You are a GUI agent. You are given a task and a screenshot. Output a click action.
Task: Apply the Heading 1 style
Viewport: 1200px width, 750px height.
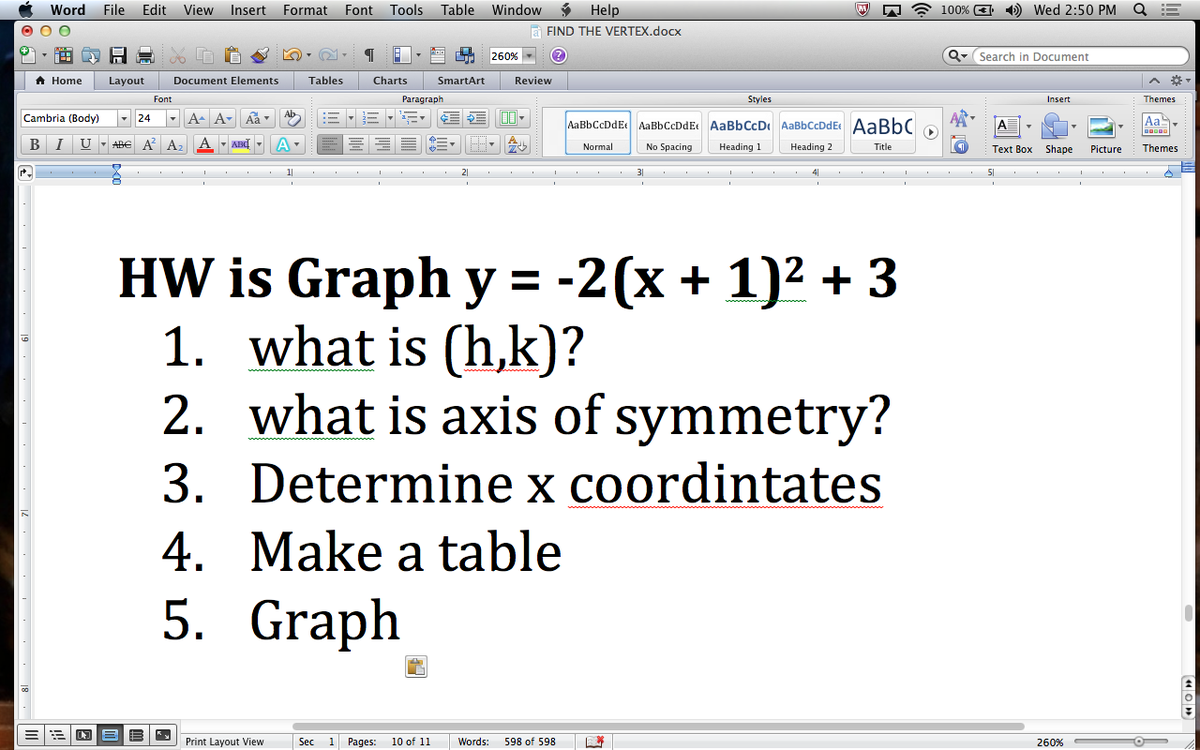point(740,133)
